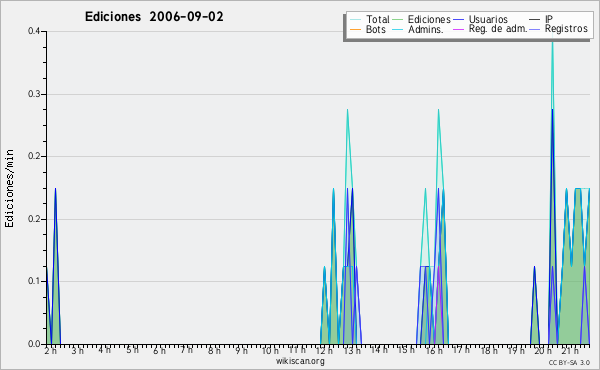Click the 14 h x-axis label
The width and height of the screenshot is (600, 370).
click(379, 350)
